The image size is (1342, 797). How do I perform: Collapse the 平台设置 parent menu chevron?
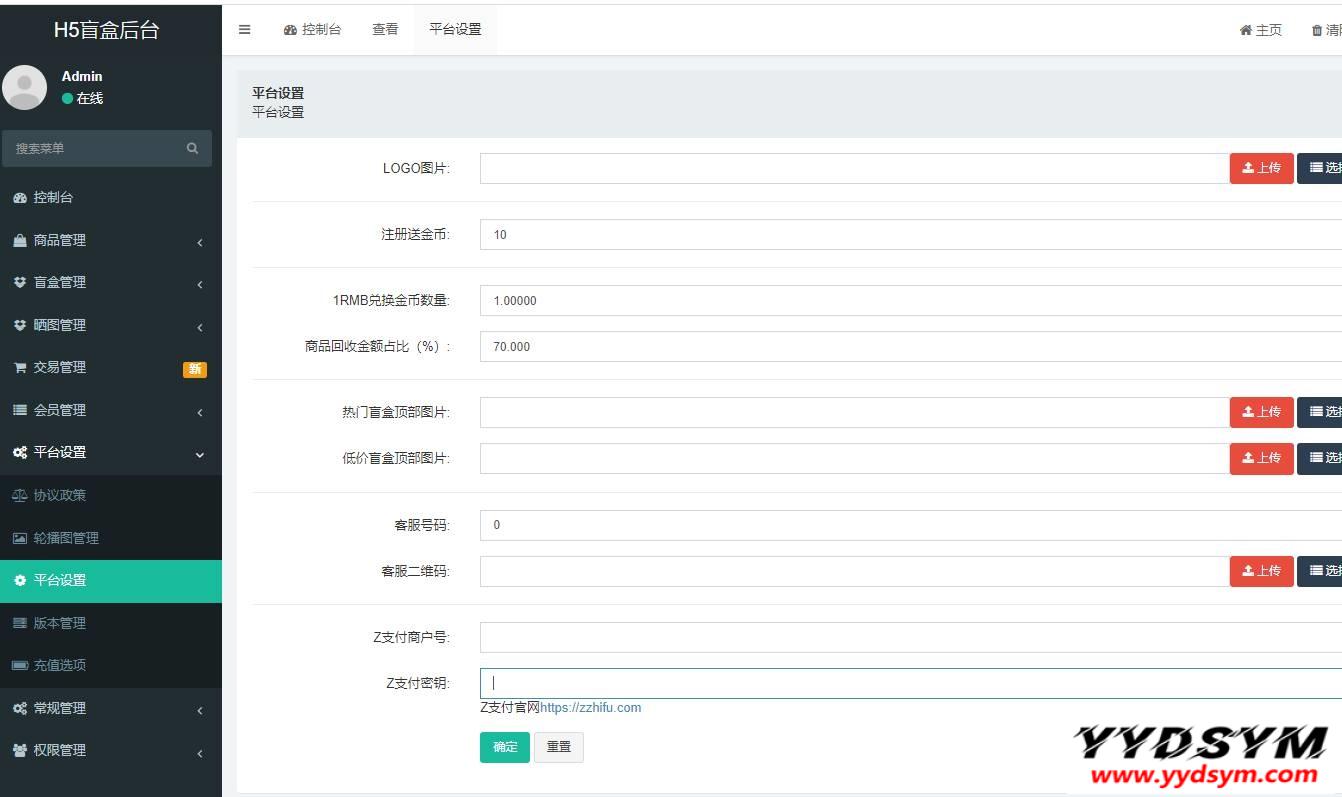(x=200, y=454)
